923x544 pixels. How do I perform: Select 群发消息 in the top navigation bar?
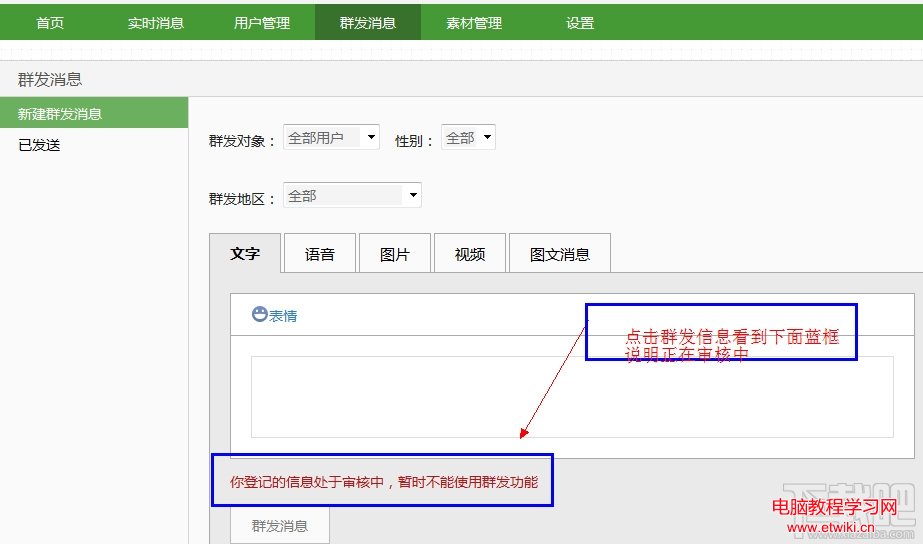pos(368,23)
